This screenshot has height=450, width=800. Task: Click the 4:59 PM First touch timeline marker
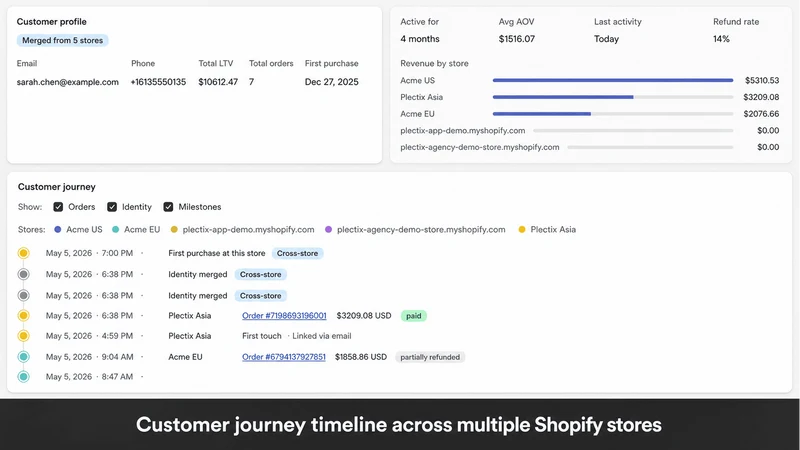coord(23,336)
